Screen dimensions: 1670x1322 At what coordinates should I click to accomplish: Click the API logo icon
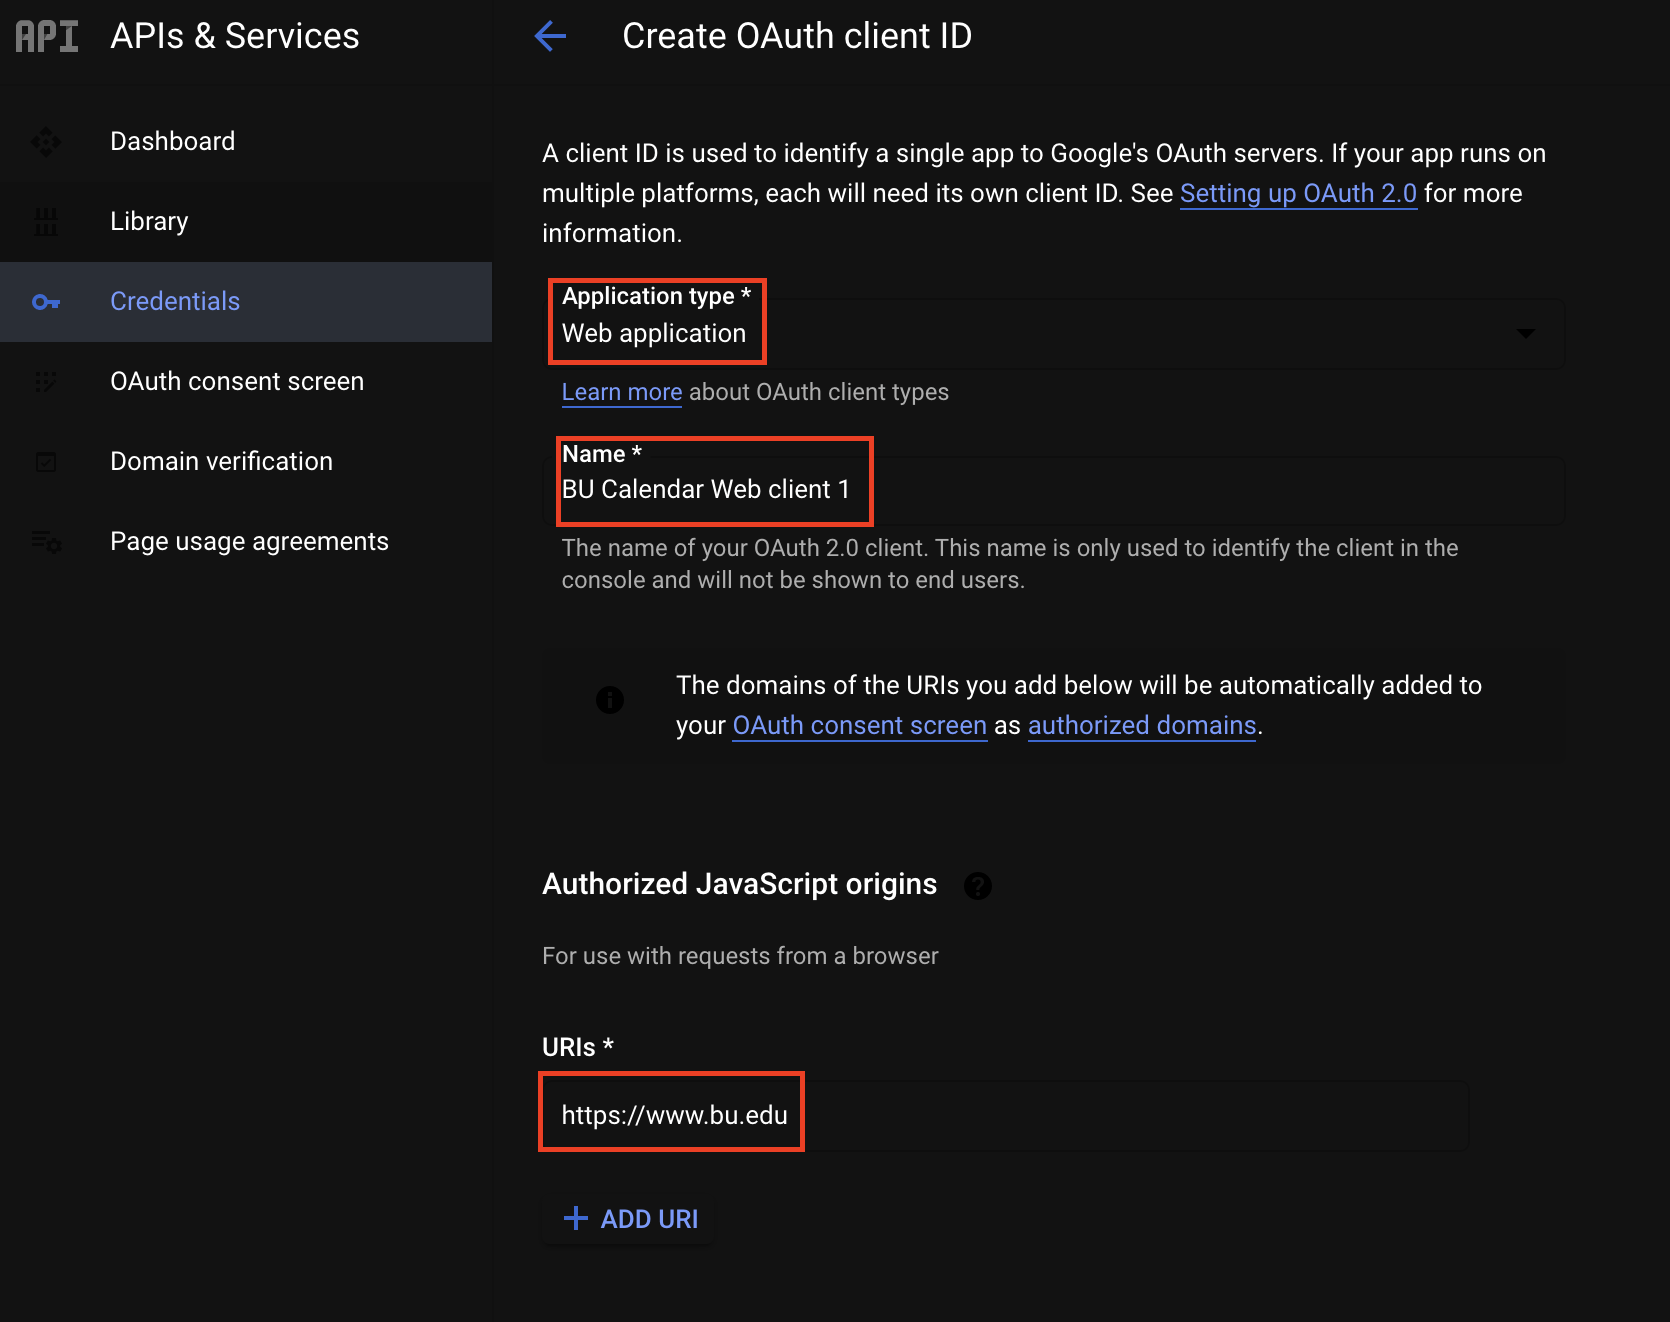(x=47, y=37)
